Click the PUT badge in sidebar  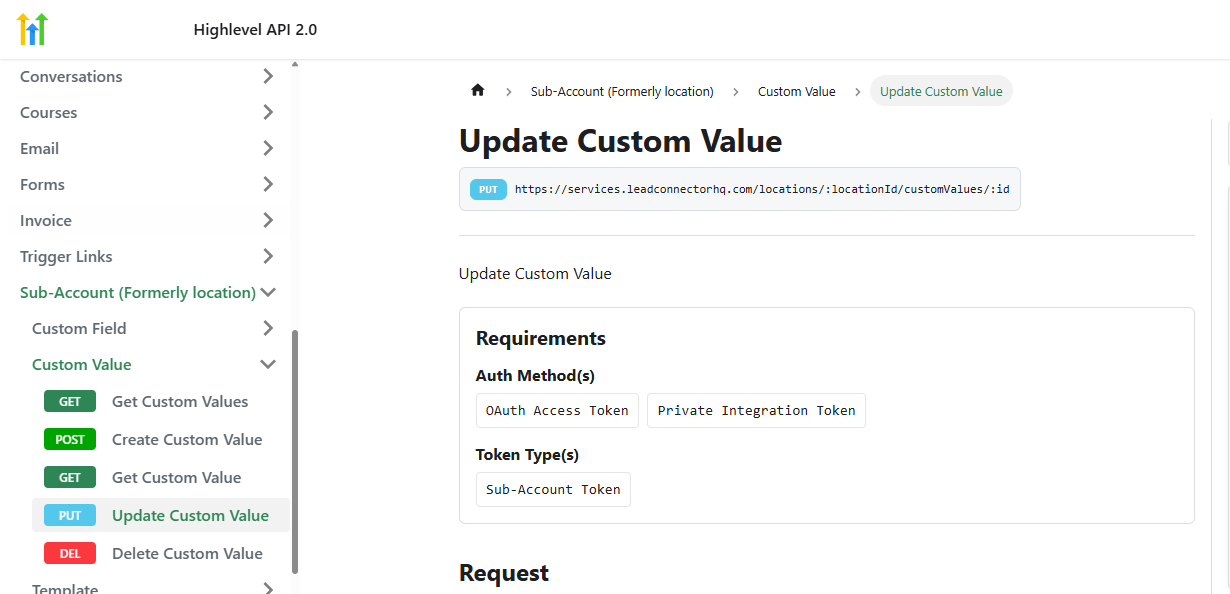70,516
